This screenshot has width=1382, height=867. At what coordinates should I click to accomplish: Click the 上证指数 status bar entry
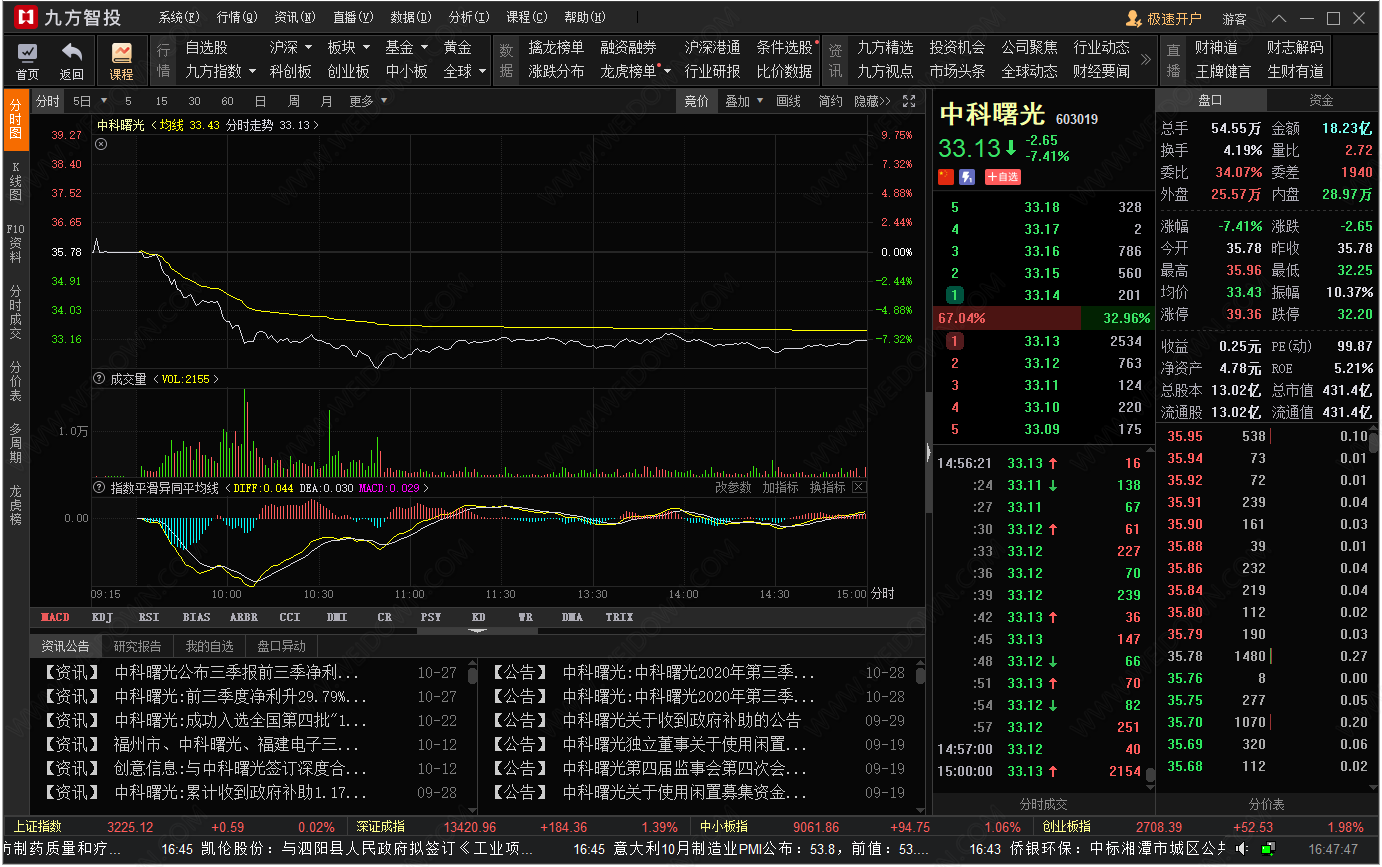[x=37, y=827]
